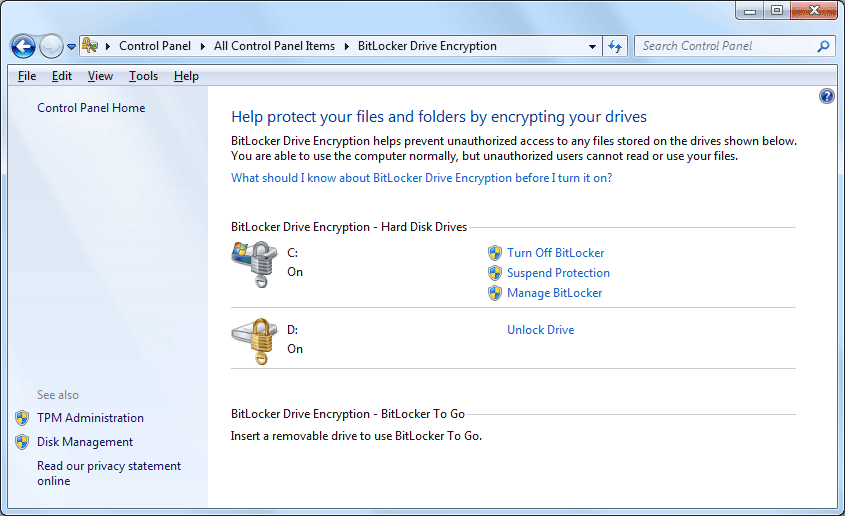Click the shield icon beside Manage BitLocker

click(x=495, y=293)
